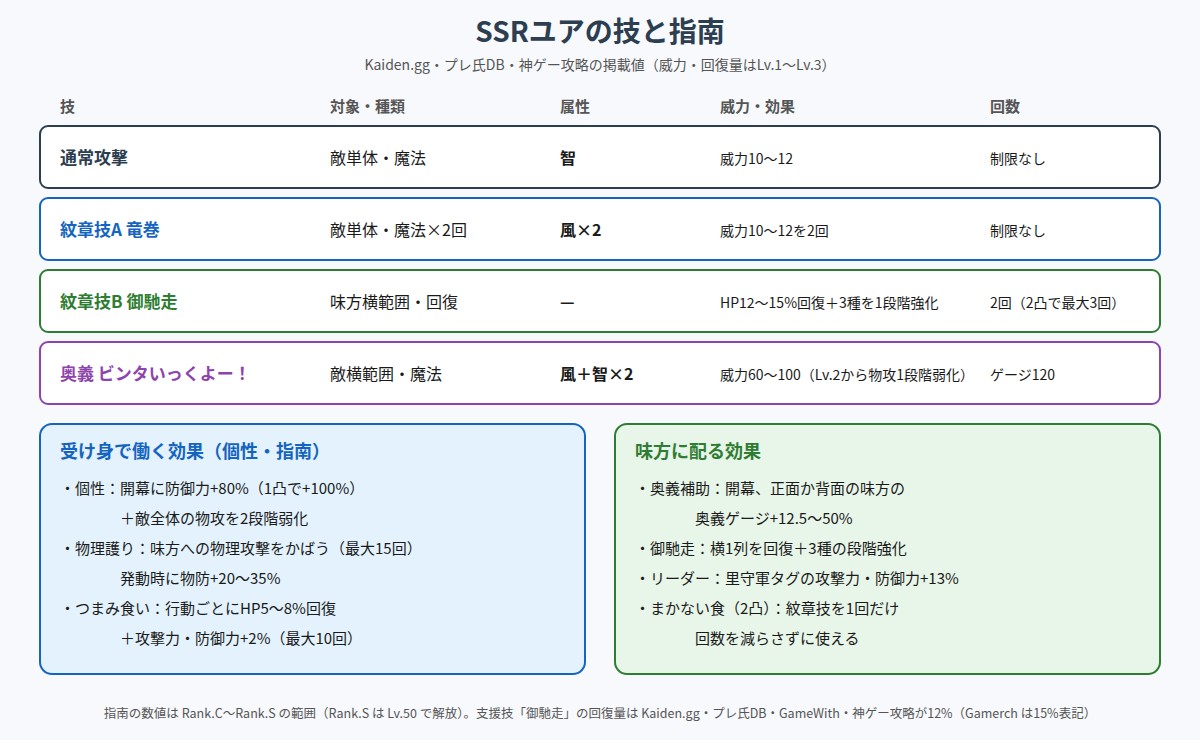Click line '・個性：開幕に防御力+80%（1凸で+100%）'
1200x740 pixels.
click(209, 489)
